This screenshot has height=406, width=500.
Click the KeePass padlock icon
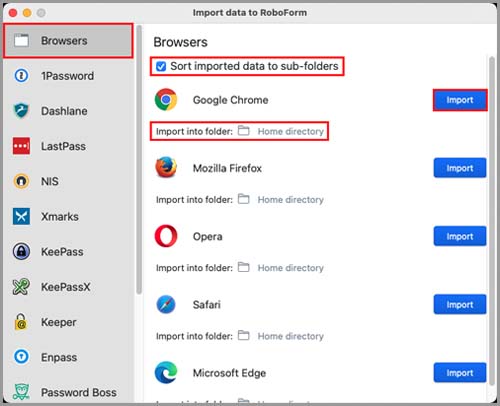pos(21,251)
